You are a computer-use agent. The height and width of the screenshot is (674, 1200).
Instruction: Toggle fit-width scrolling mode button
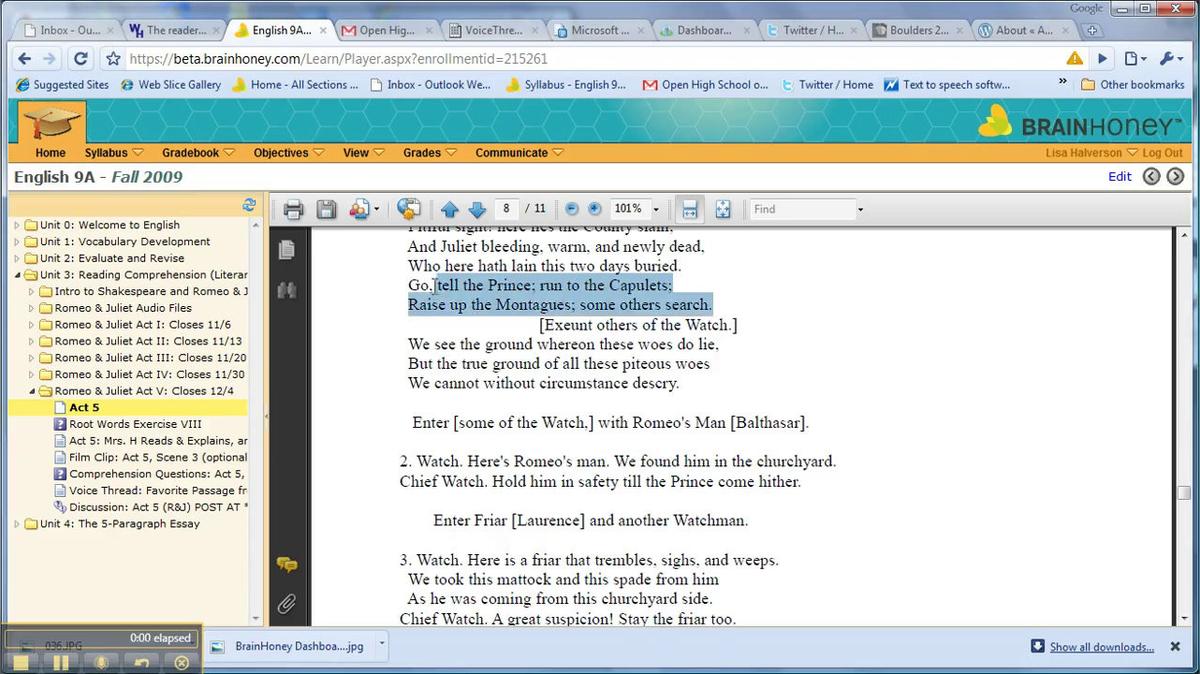pyautogui.click(x=688, y=209)
